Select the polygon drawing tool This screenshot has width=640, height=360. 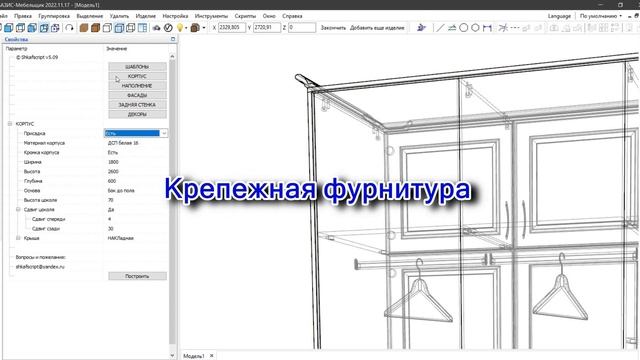475,28
